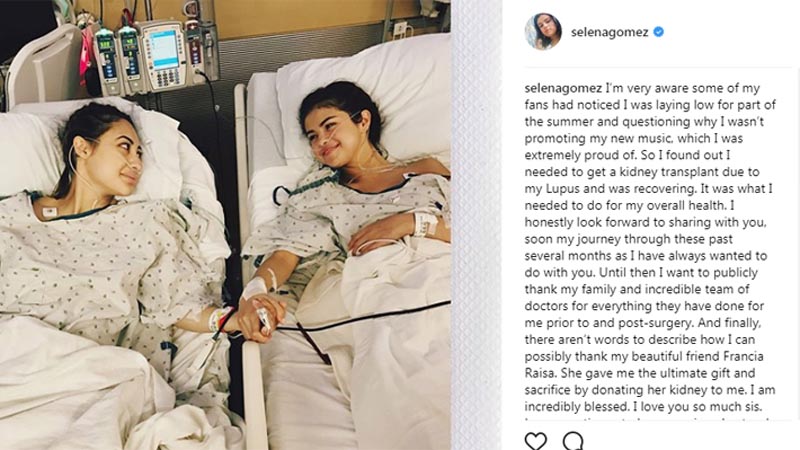Open the circular profile avatar
This screenshot has height=450, width=800.
543,32
